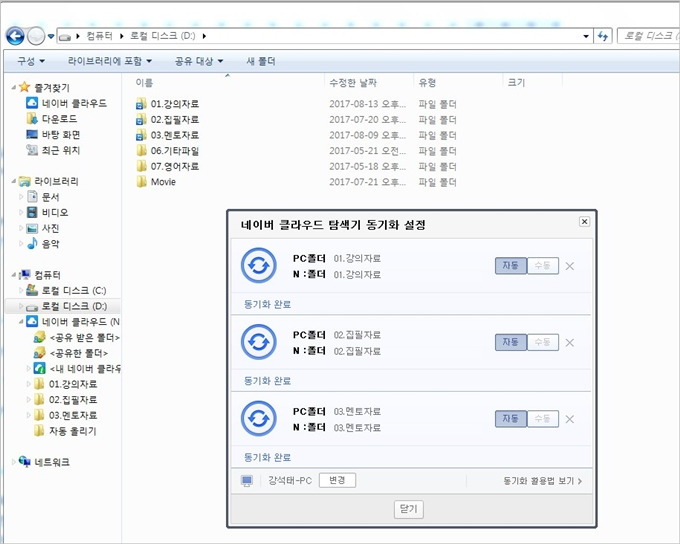Image resolution: width=680 pixels, height=544 pixels.
Task: Remove the 02.집필자료 sync pair
Action: click(570, 343)
